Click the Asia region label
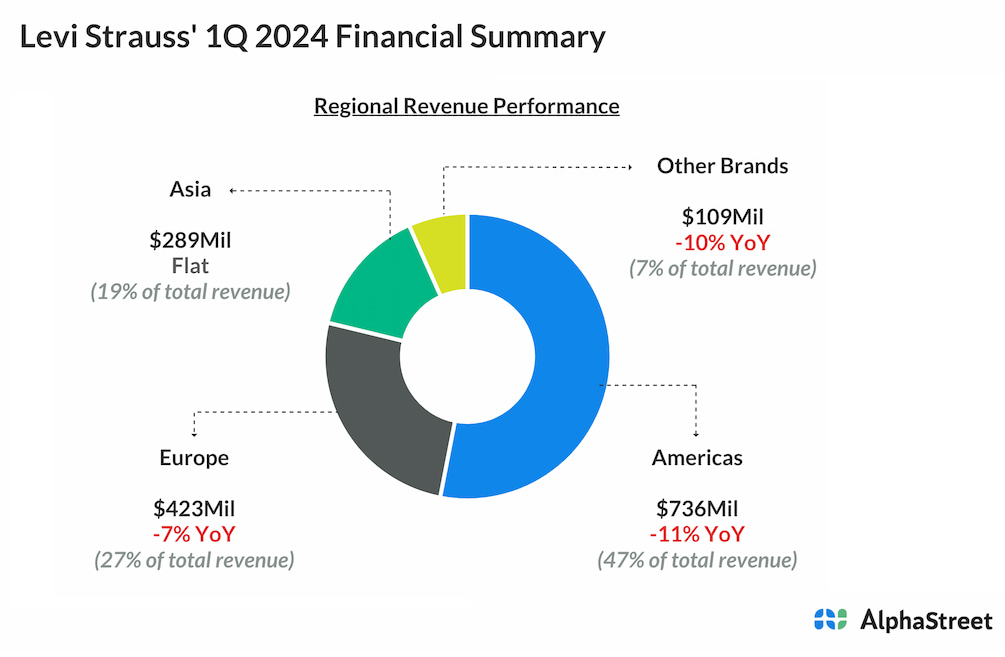Image resolution: width=1005 pixels, height=657 pixels. tap(190, 189)
